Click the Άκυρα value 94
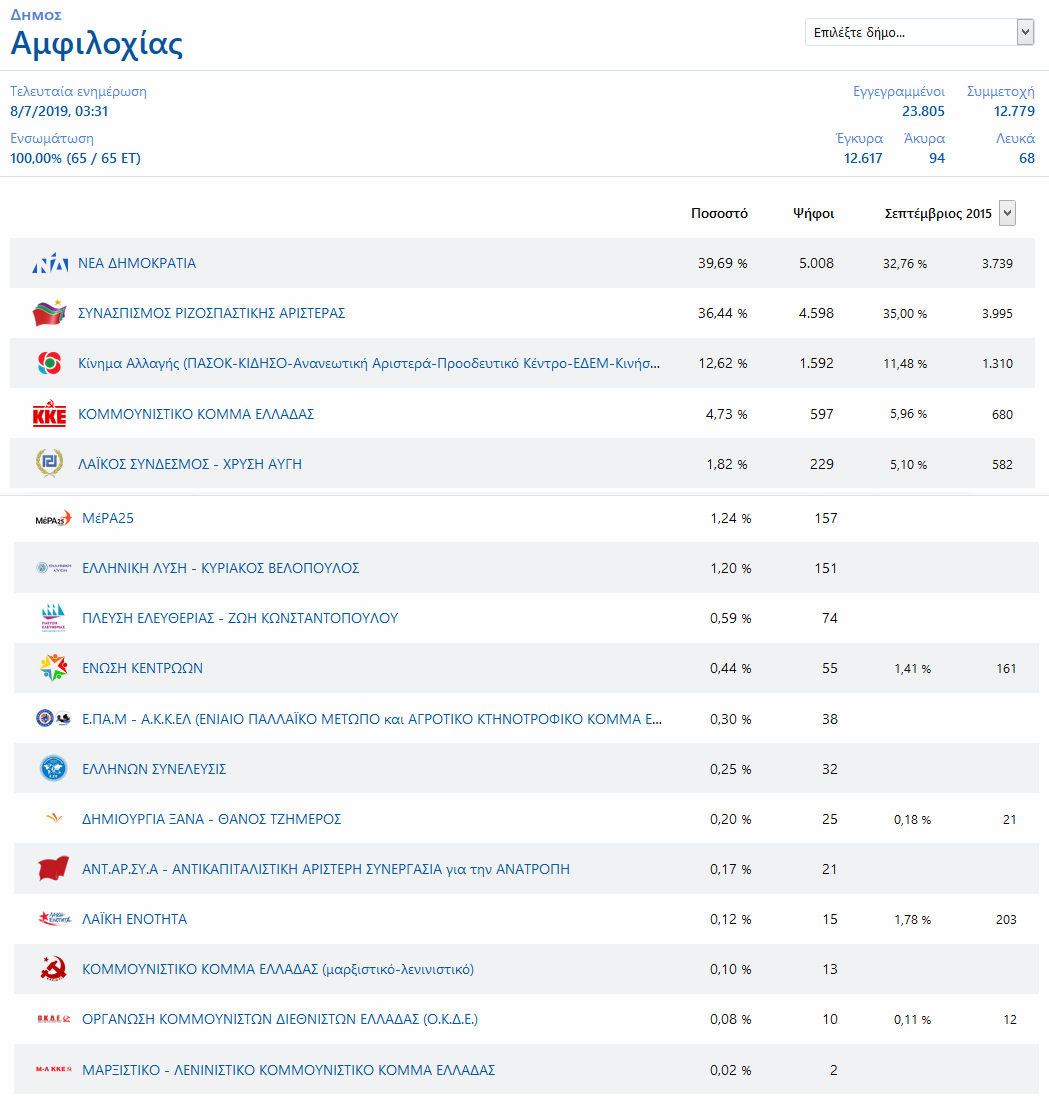The height and width of the screenshot is (1096, 1049). tap(937, 158)
